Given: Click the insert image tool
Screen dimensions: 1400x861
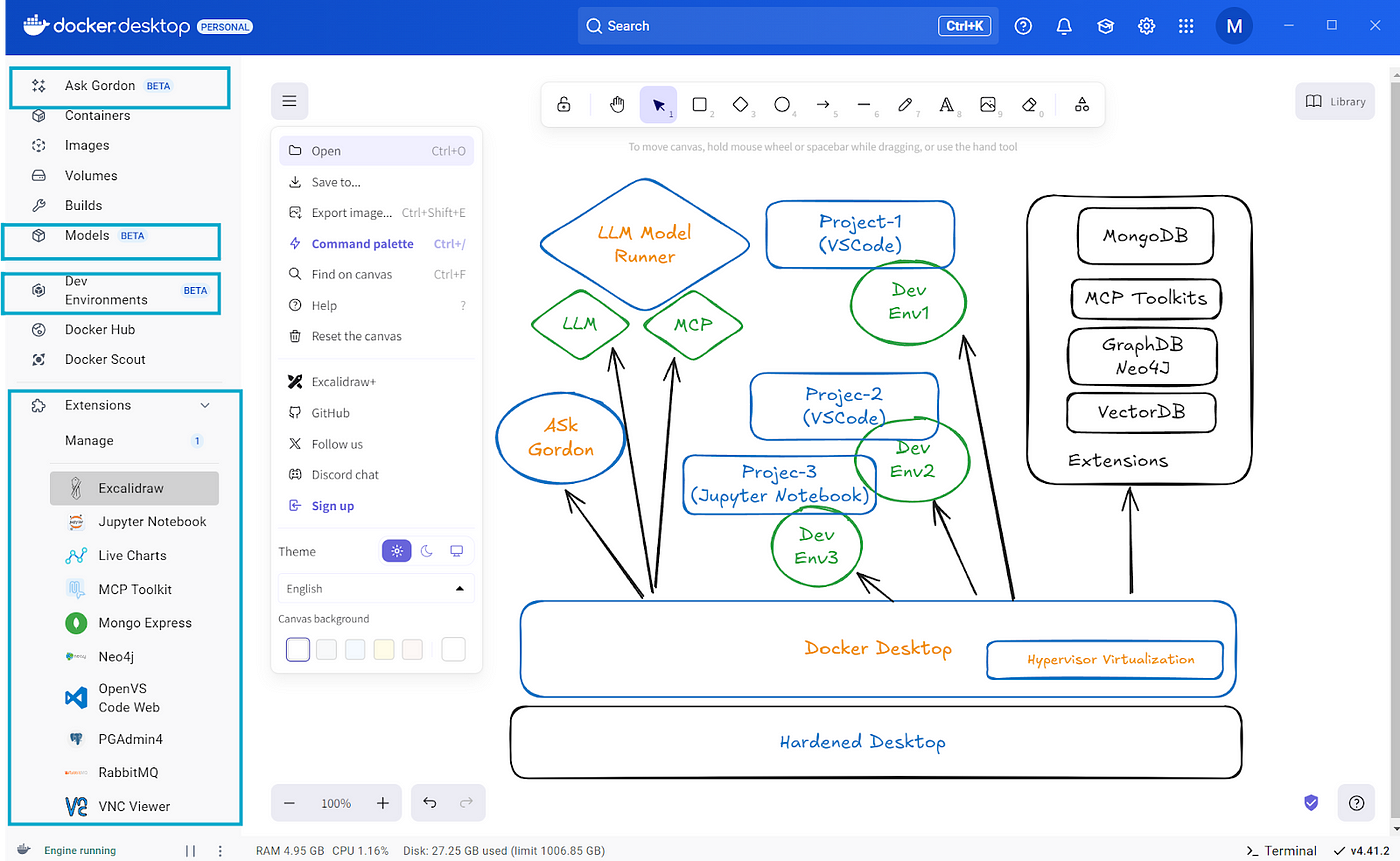Looking at the screenshot, I should (988, 104).
